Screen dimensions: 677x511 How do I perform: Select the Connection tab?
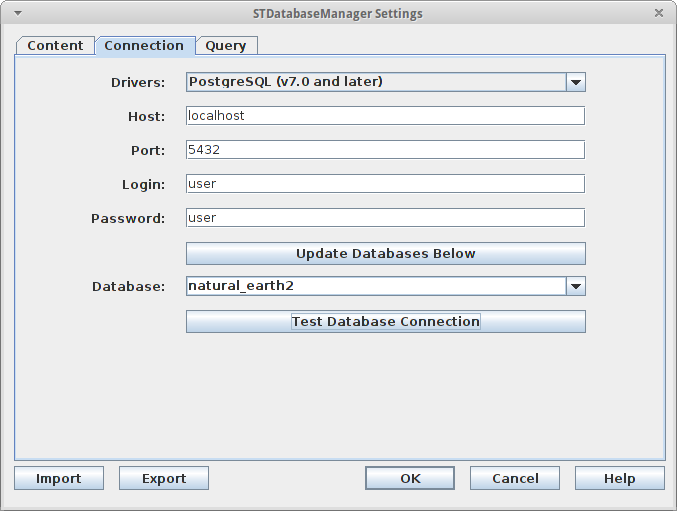pos(144,46)
